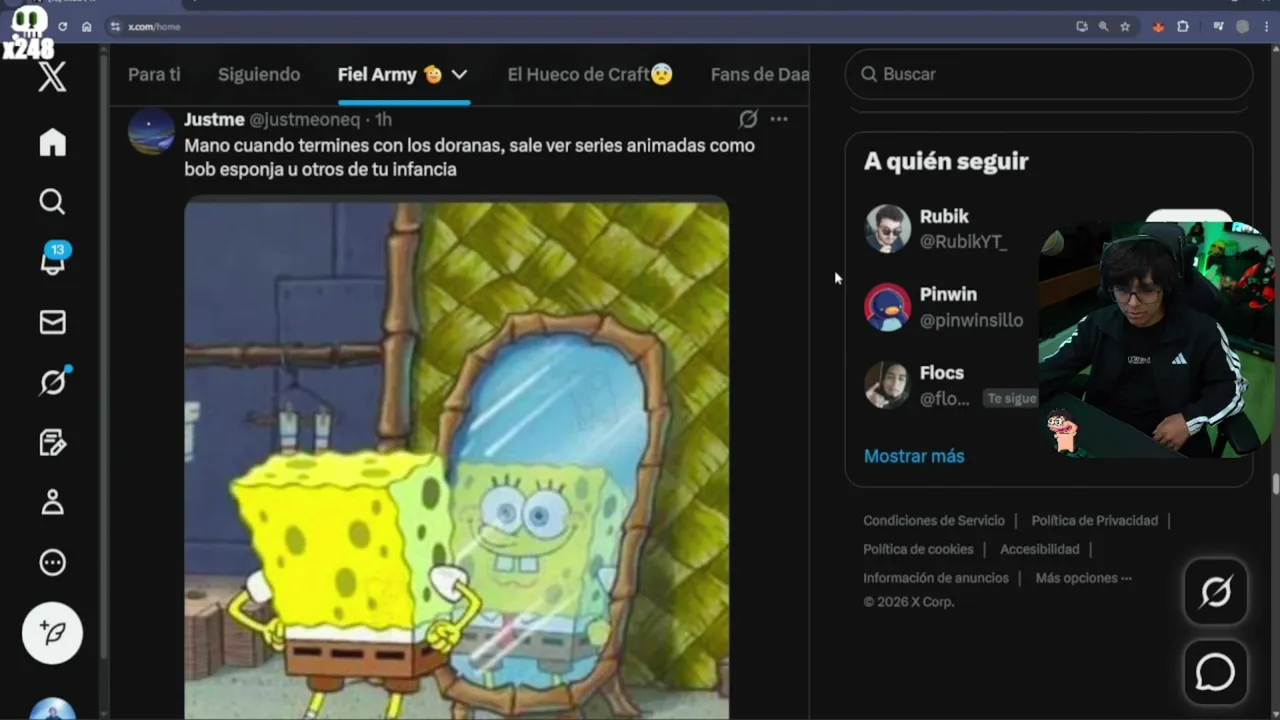
Task: Open Condiciones de Servicio link
Action: coord(934,520)
